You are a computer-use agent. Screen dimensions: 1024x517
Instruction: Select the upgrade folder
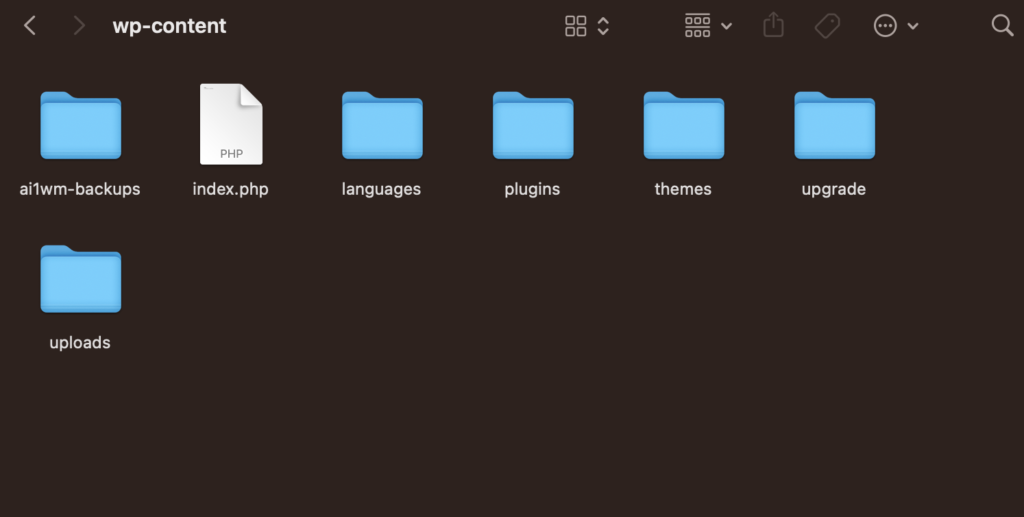(x=834, y=126)
